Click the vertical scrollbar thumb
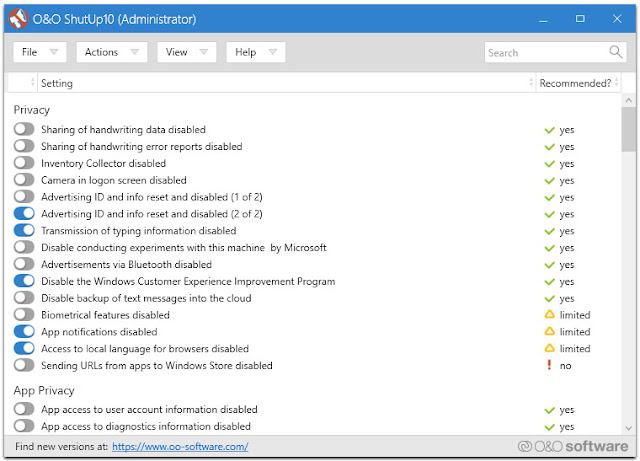 629,129
